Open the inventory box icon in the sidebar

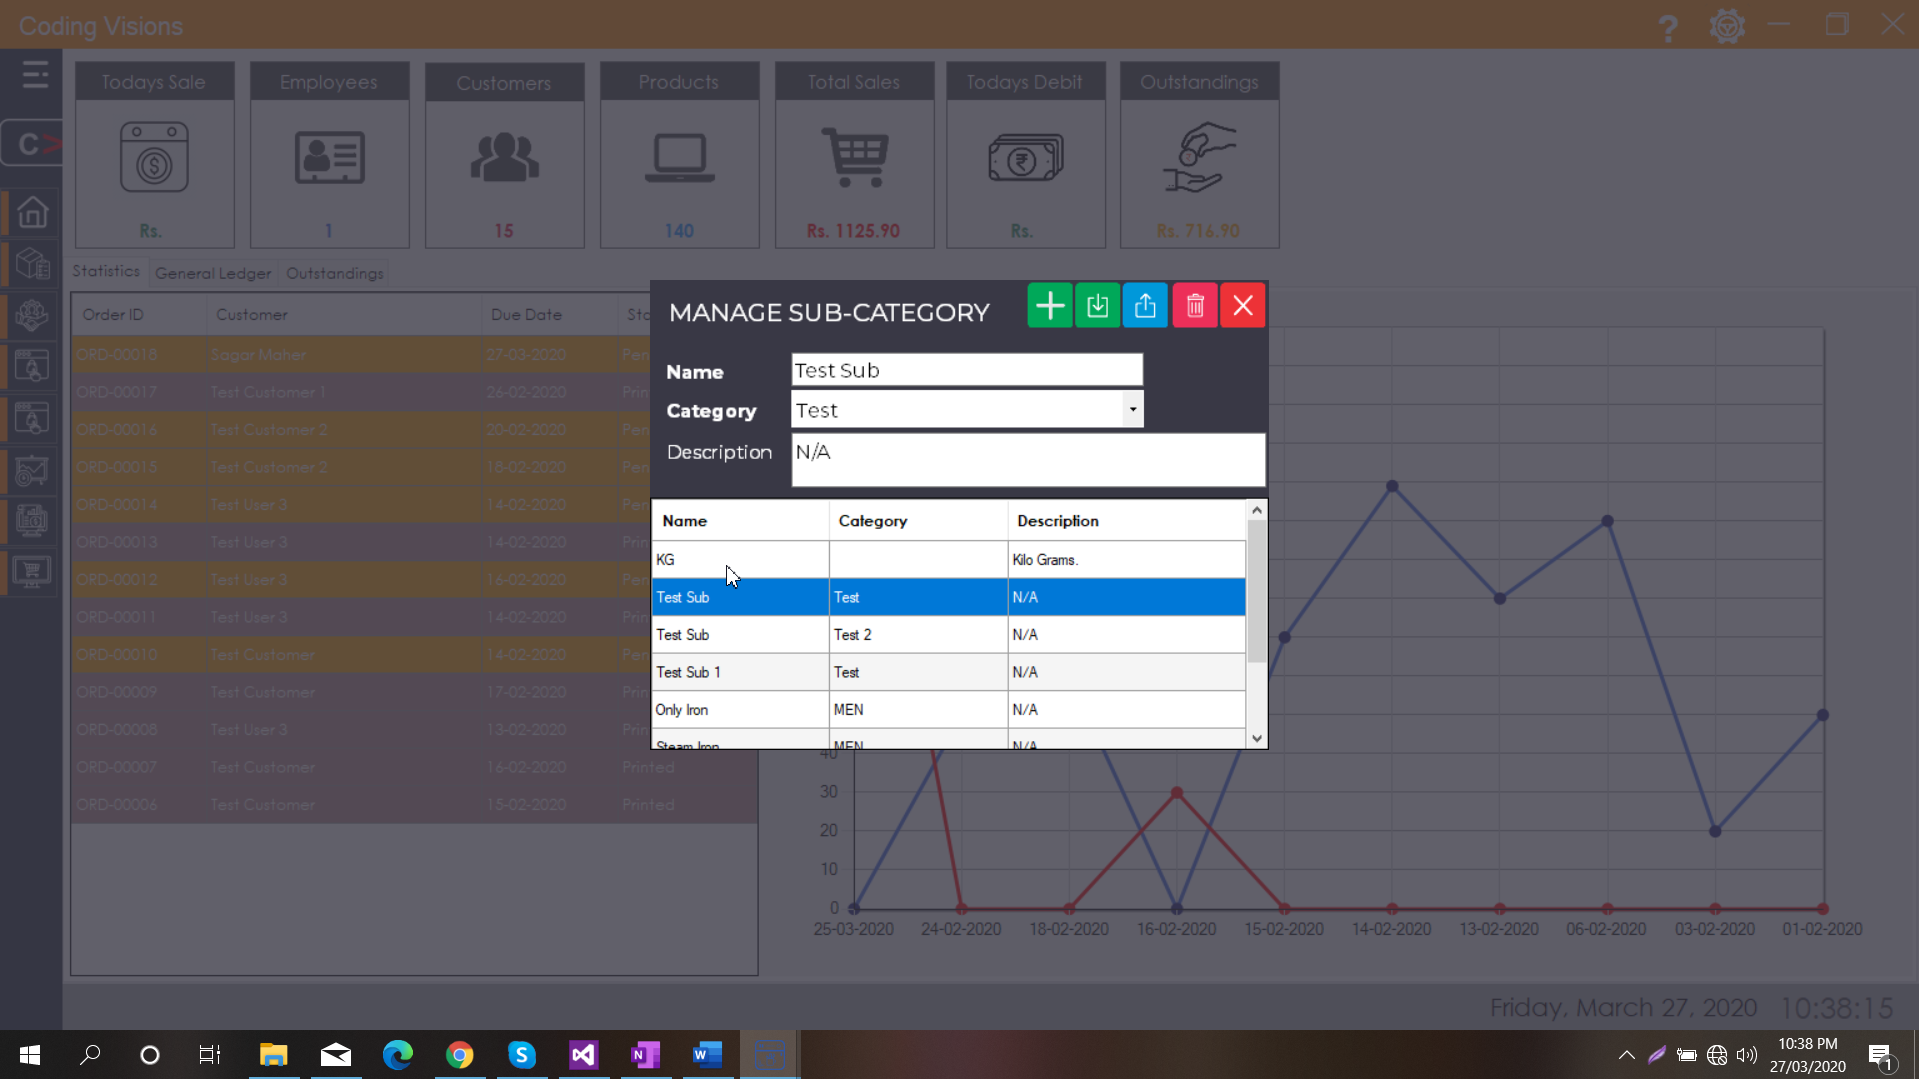[x=32, y=264]
